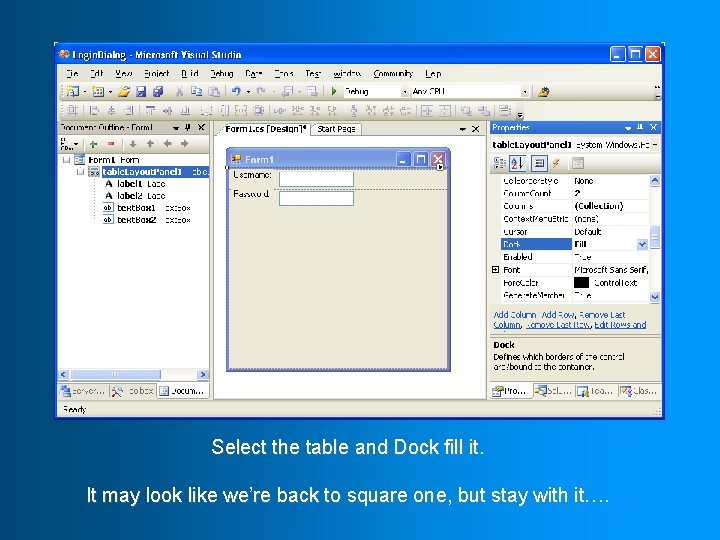Click the green add icon in Document Outline

tap(94, 144)
